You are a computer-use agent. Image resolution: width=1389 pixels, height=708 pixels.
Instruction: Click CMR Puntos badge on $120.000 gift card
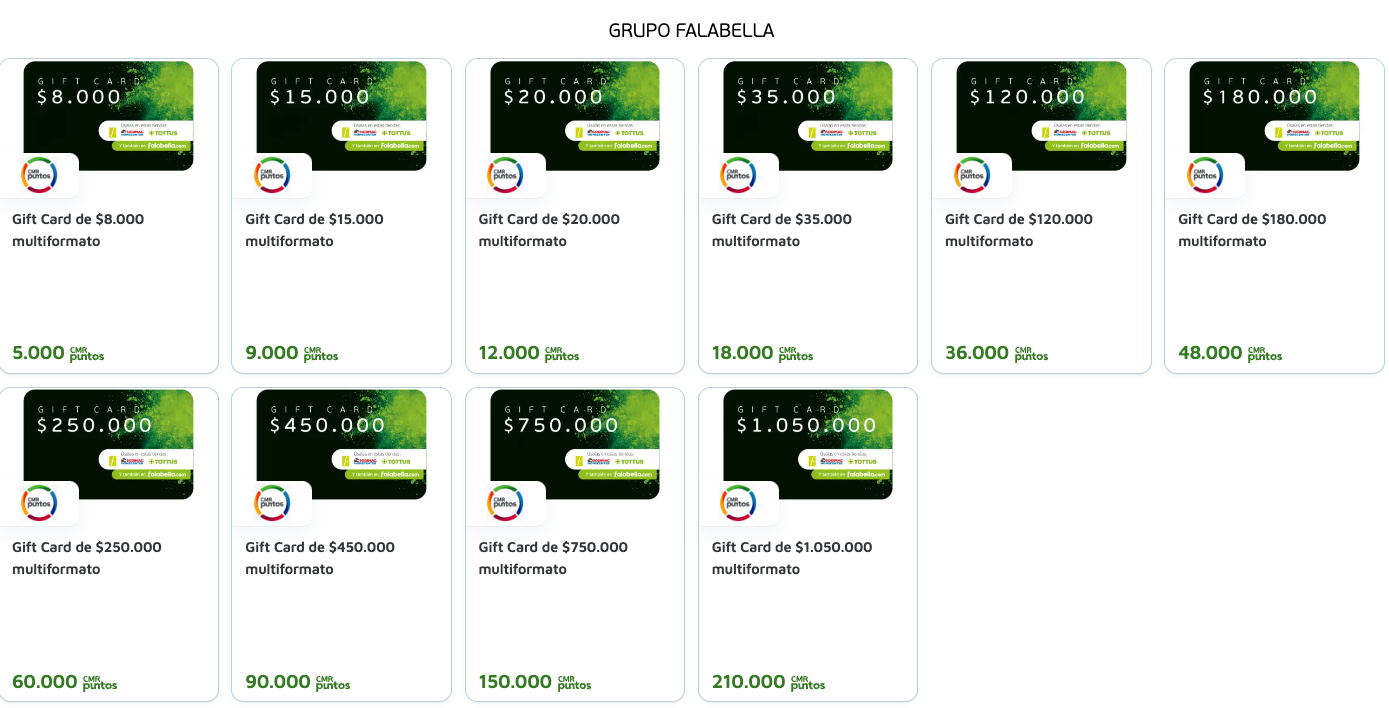[x=972, y=175]
